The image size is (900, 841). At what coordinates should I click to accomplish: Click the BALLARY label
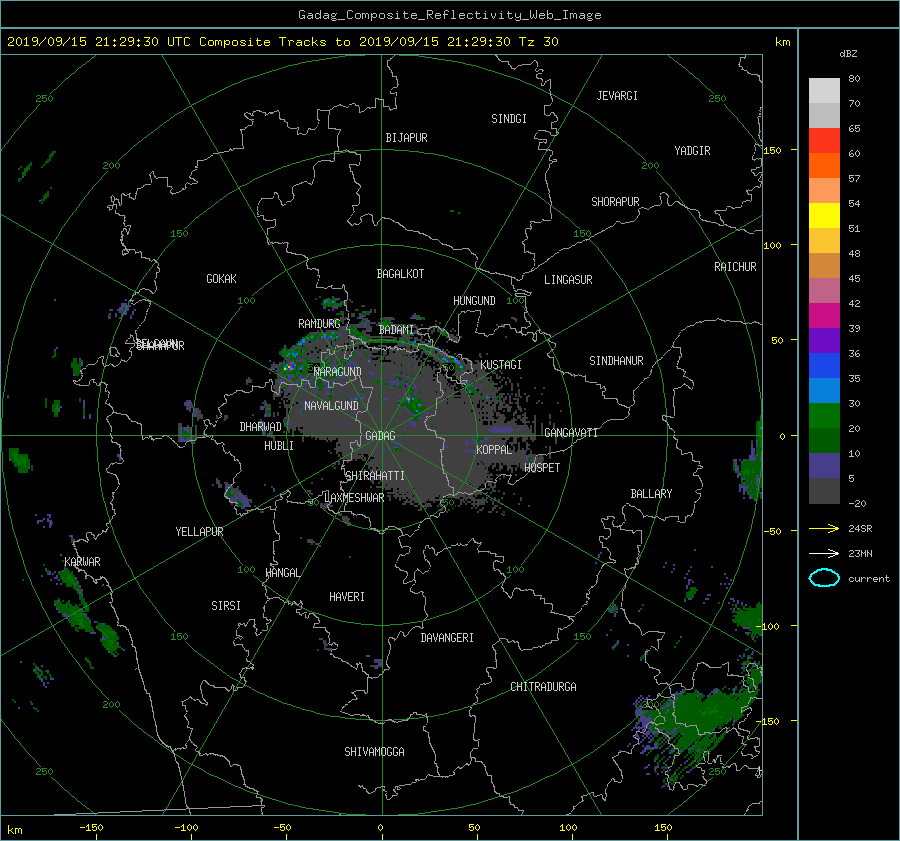click(651, 494)
